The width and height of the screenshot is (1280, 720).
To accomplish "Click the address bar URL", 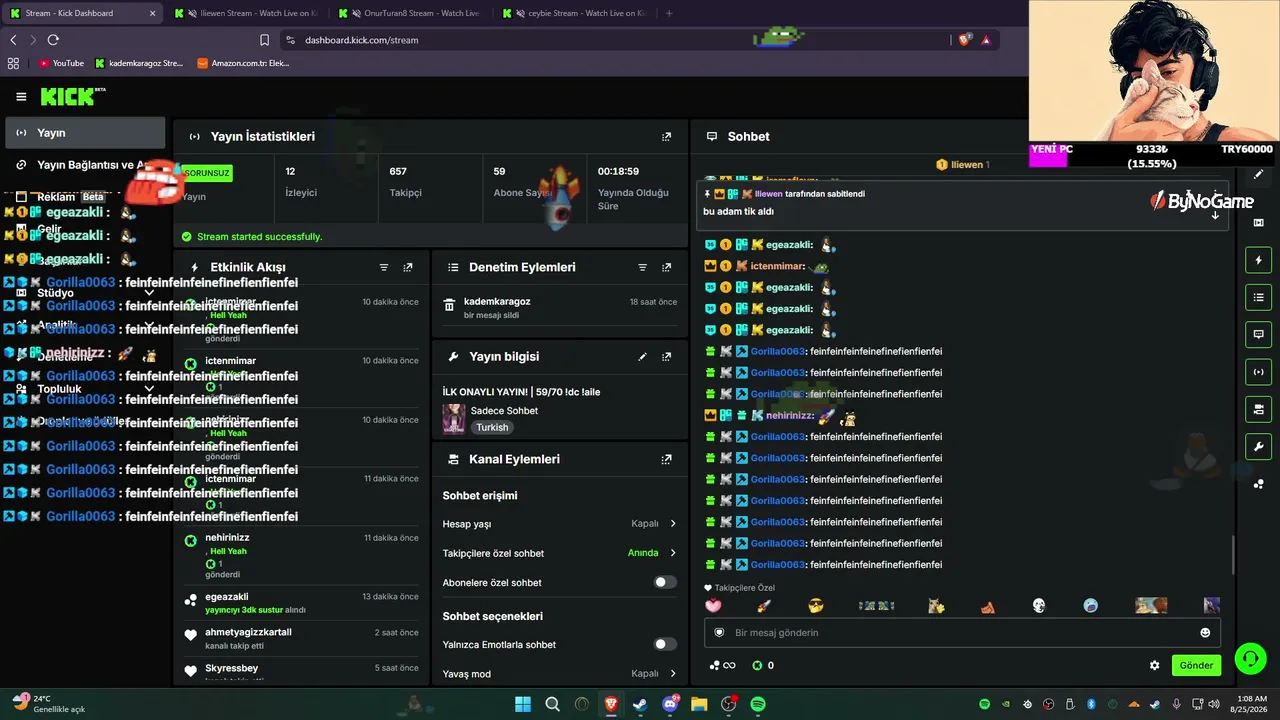I will pos(362,40).
